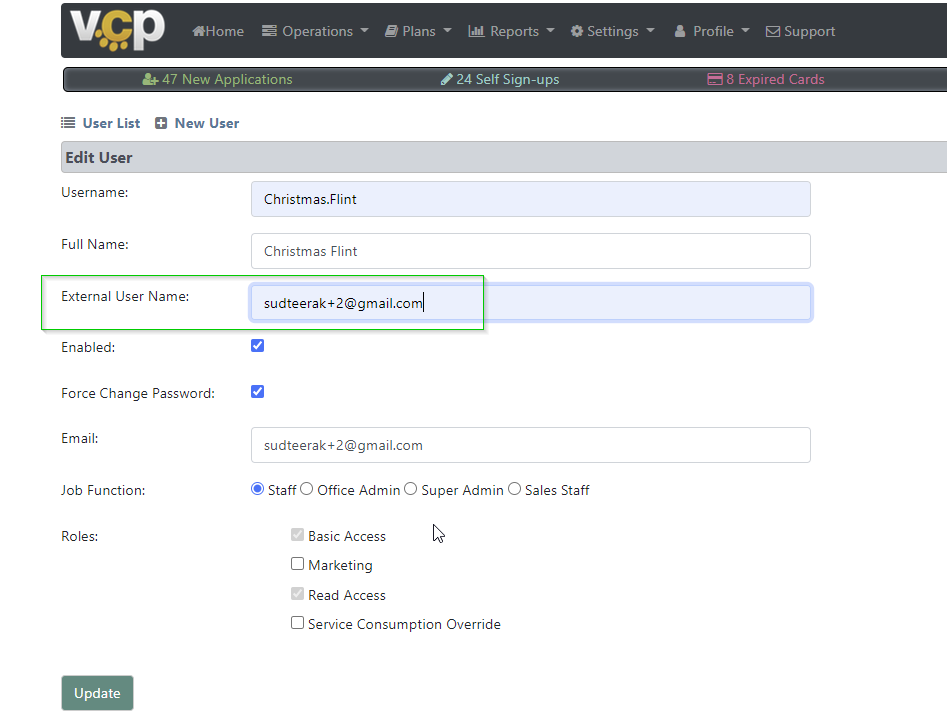Toggle the Enabled checkbox
The height and width of the screenshot is (723, 947).
click(x=257, y=345)
